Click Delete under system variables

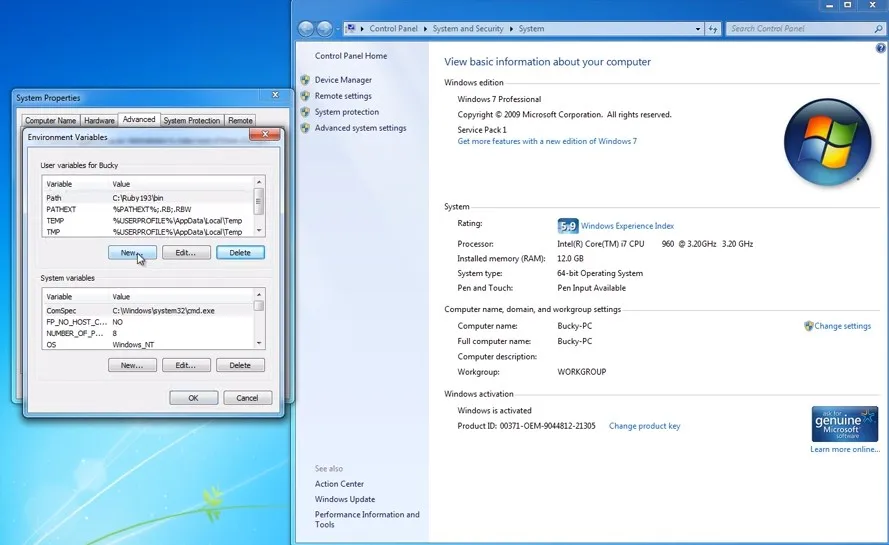tap(240, 366)
